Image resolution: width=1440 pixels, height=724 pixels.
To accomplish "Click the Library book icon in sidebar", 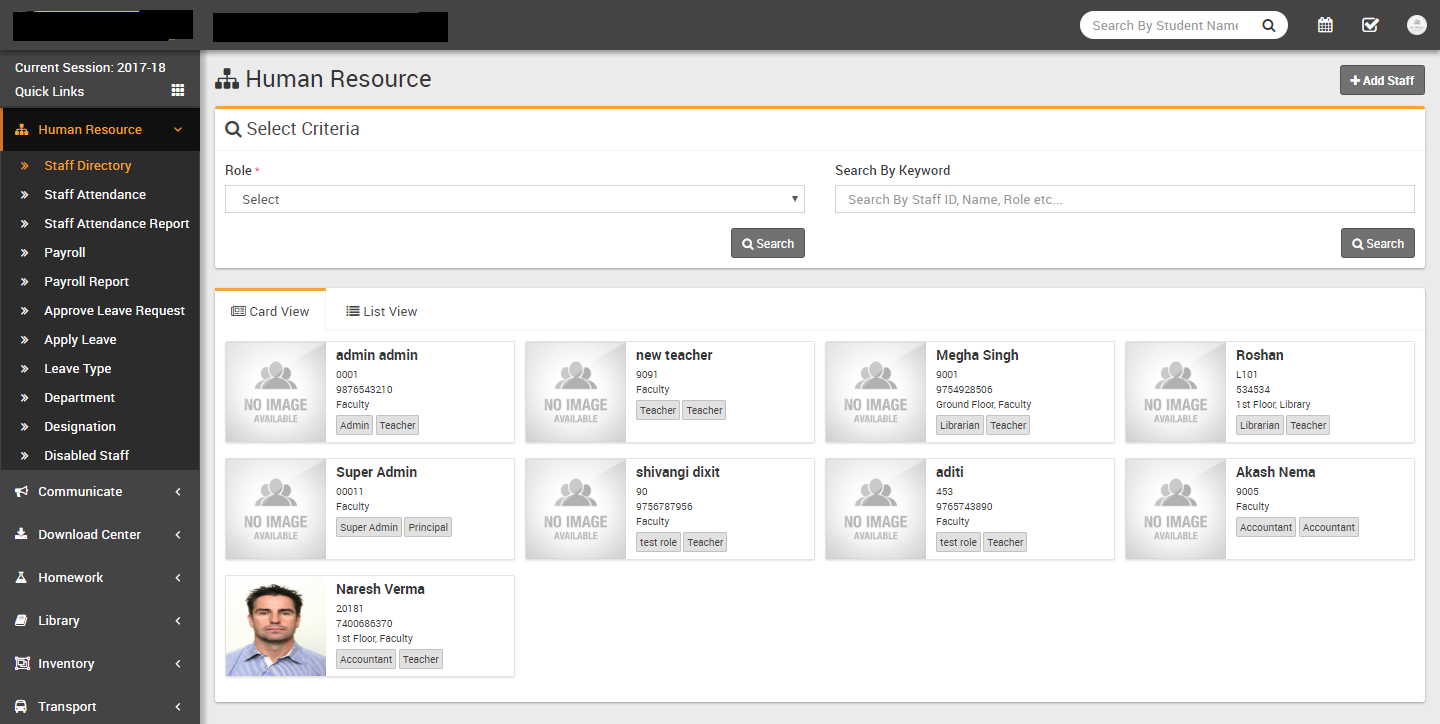I will 21,620.
